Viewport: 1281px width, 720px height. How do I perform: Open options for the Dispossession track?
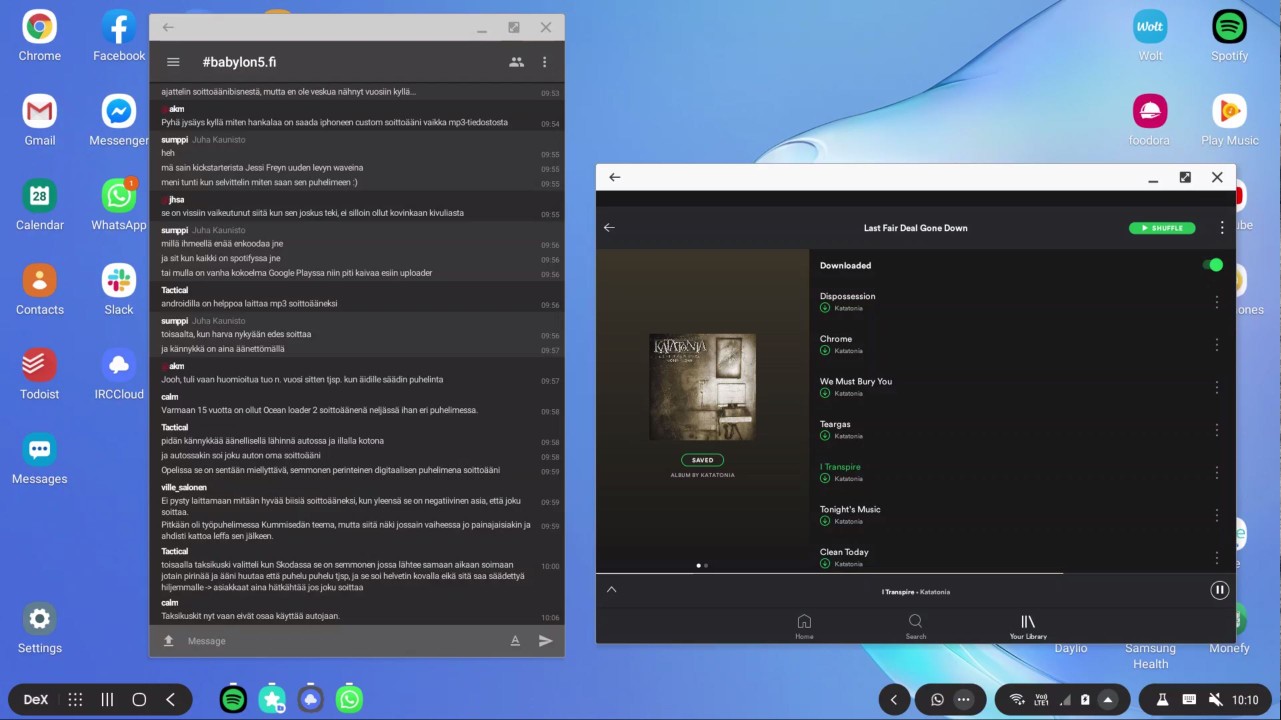(1217, 302)
